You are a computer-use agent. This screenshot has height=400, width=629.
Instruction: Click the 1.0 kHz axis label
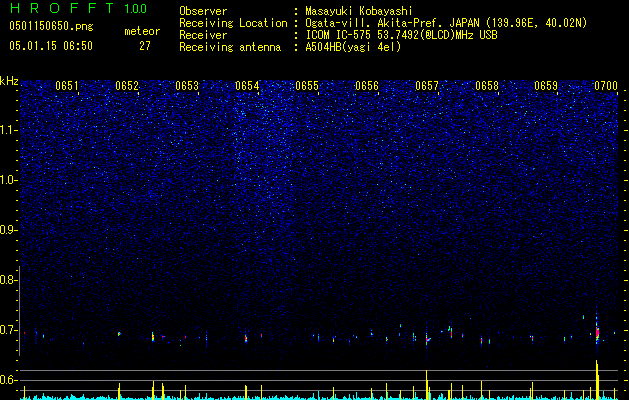point(9,180)
